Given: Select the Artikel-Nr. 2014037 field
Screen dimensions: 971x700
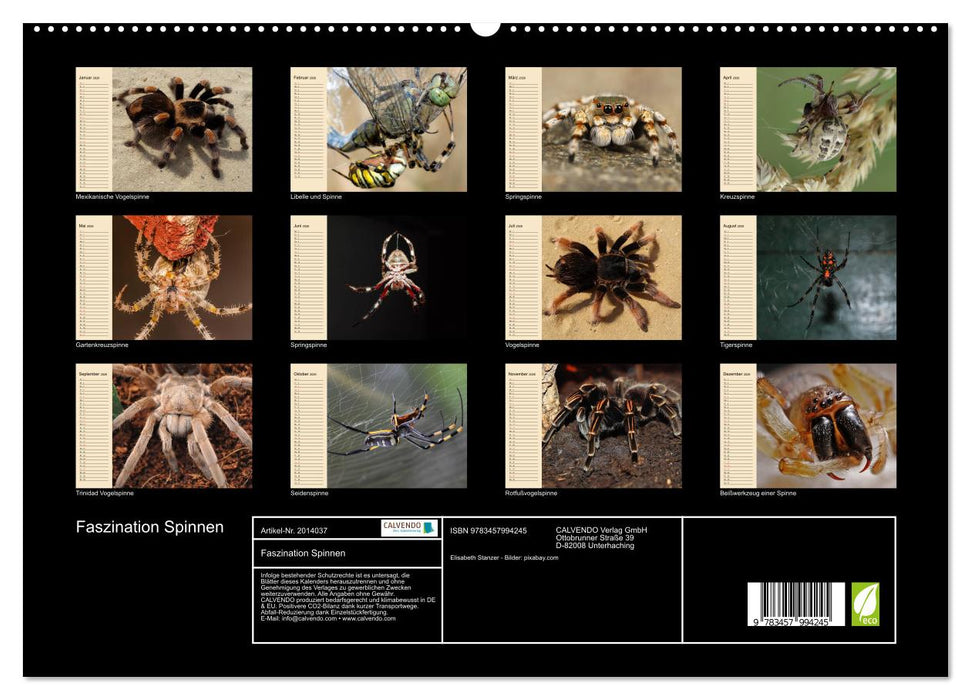Looking at the screenshot, I should click(293, 530).
